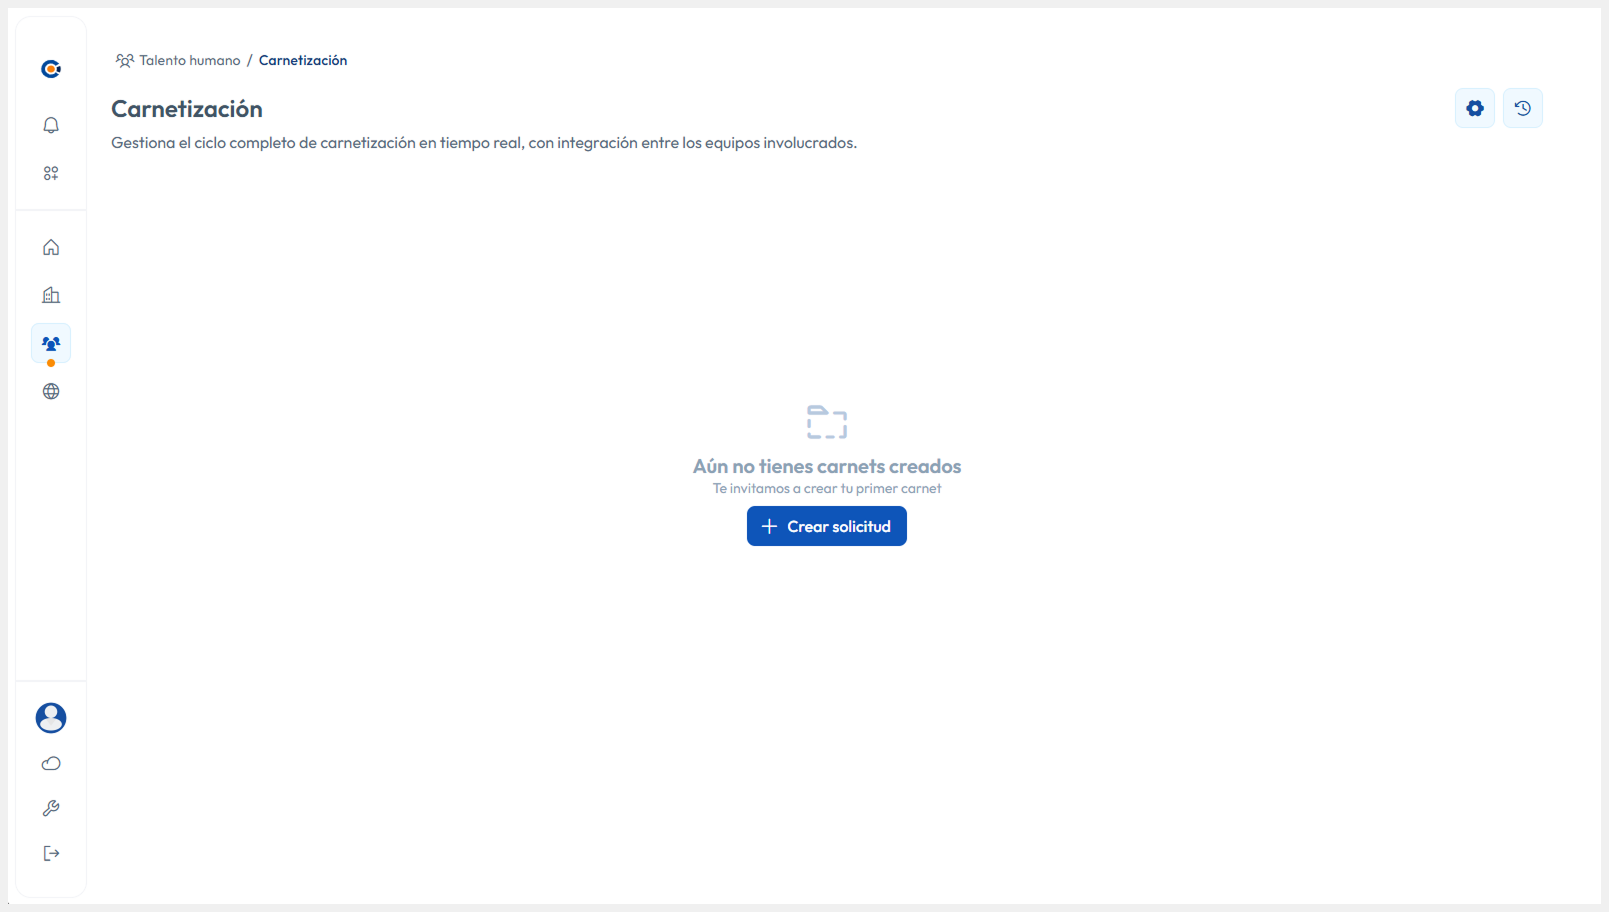Go to the home icon in sidebar

pos(51,247)
